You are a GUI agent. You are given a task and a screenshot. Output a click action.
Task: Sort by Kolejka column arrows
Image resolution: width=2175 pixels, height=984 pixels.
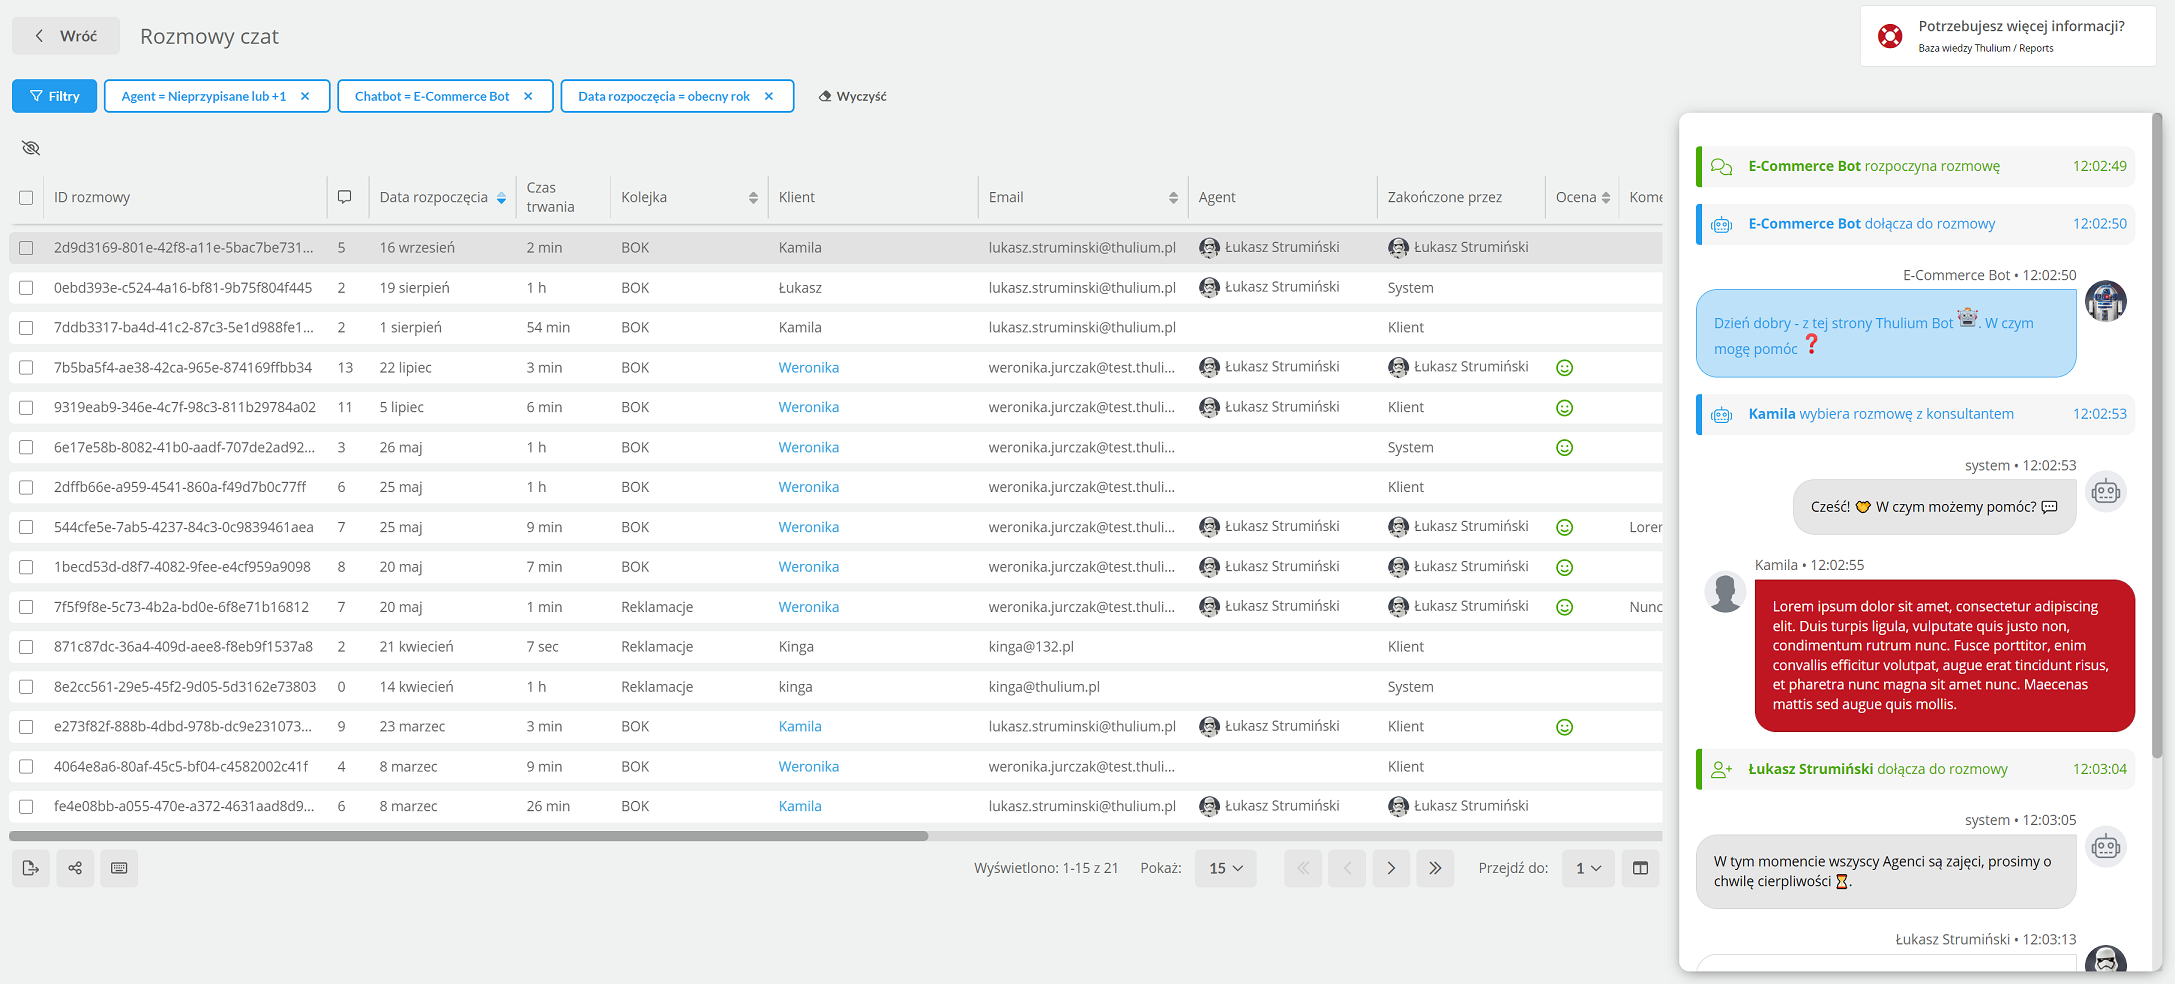tap(753, 198)
